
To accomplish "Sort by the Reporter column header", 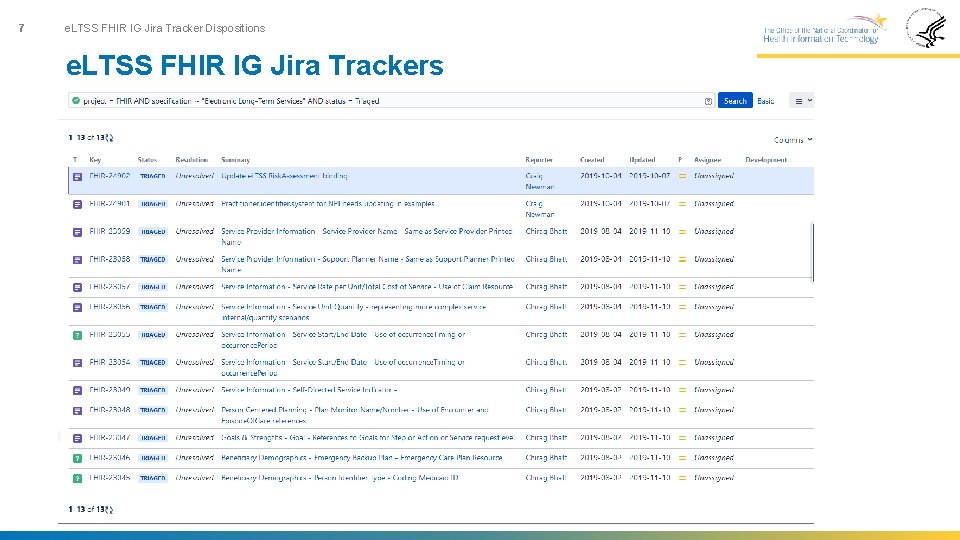I will click(x=539, y=160).
